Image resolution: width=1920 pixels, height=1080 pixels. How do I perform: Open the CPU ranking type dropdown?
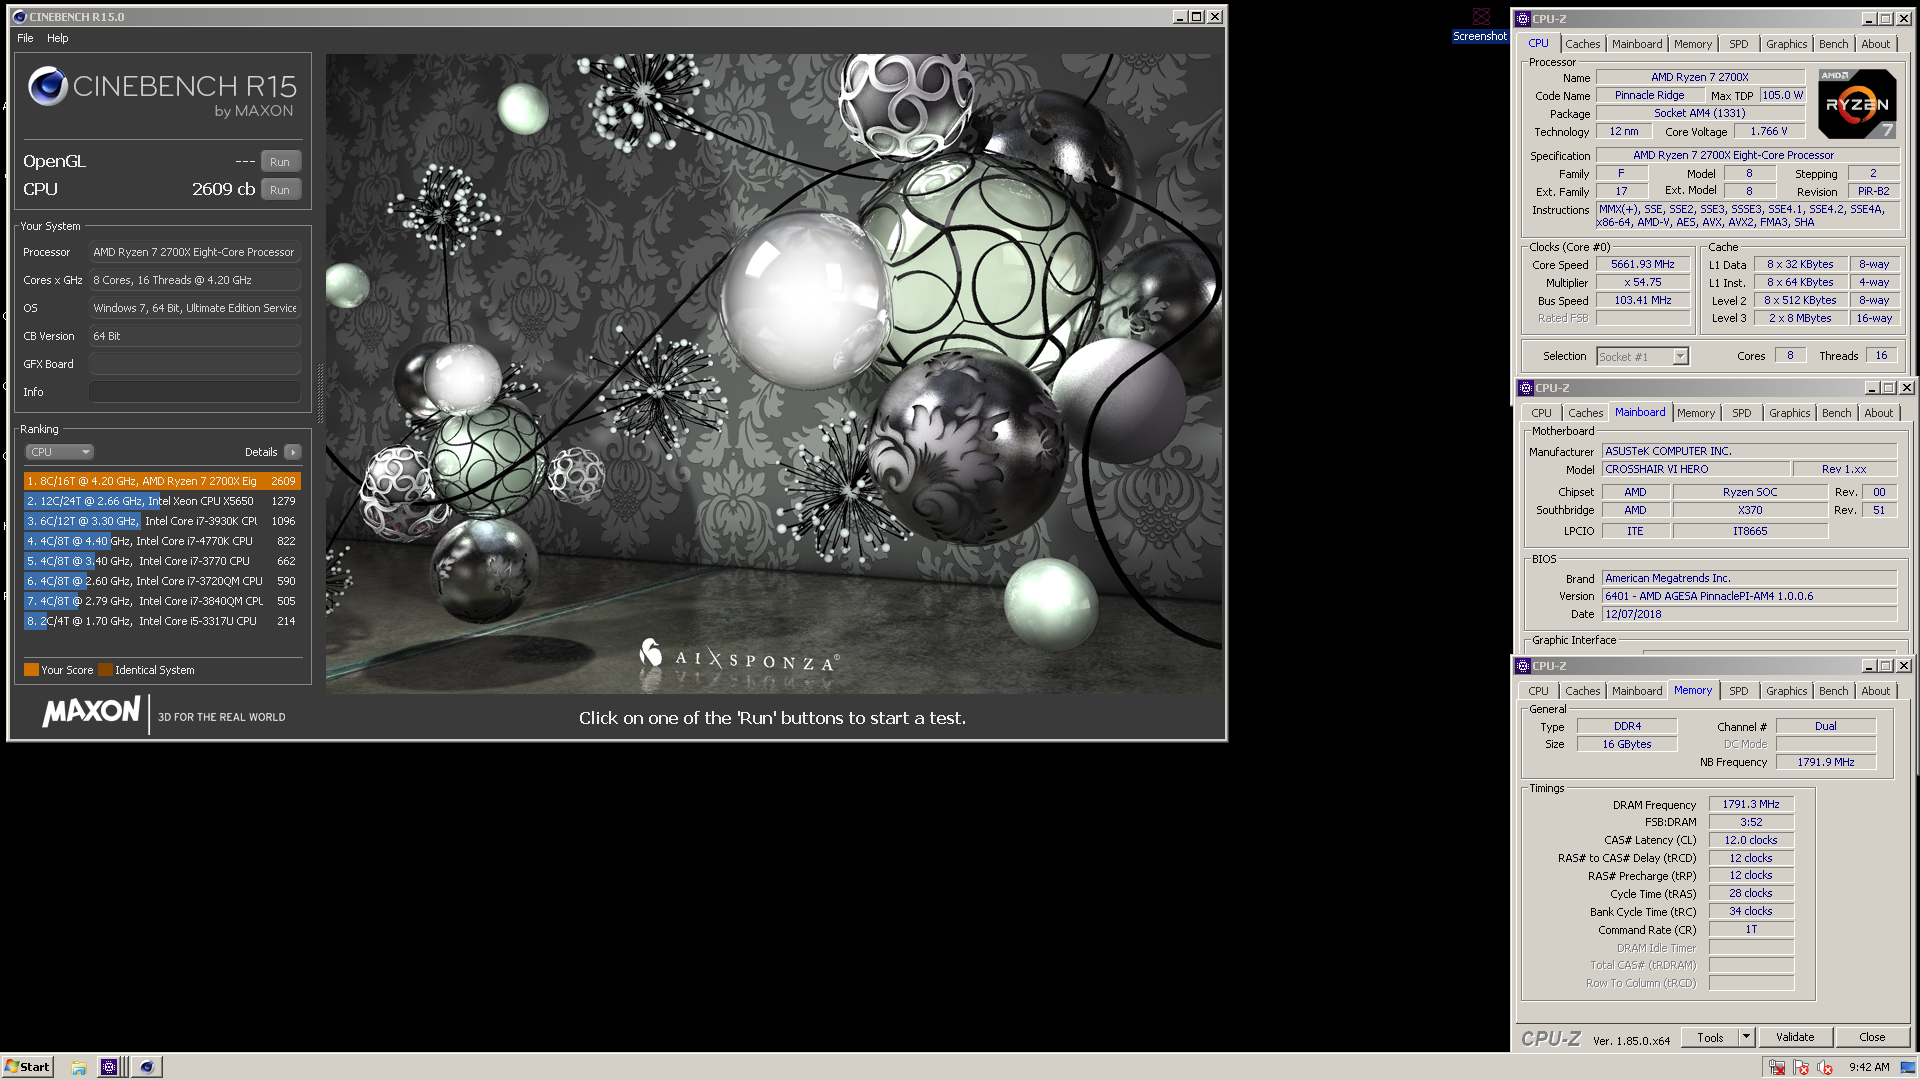[x=59, y=452]
